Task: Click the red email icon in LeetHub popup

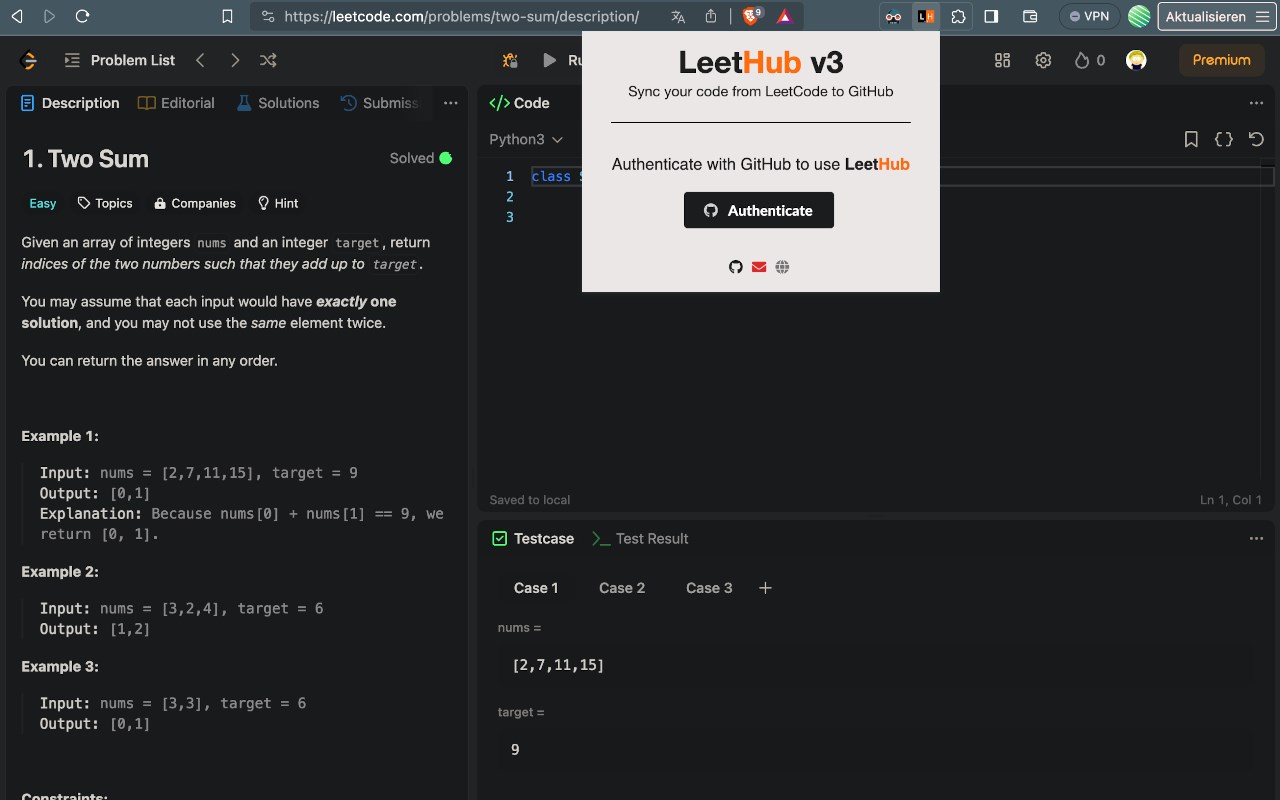Action: [759, 267]
